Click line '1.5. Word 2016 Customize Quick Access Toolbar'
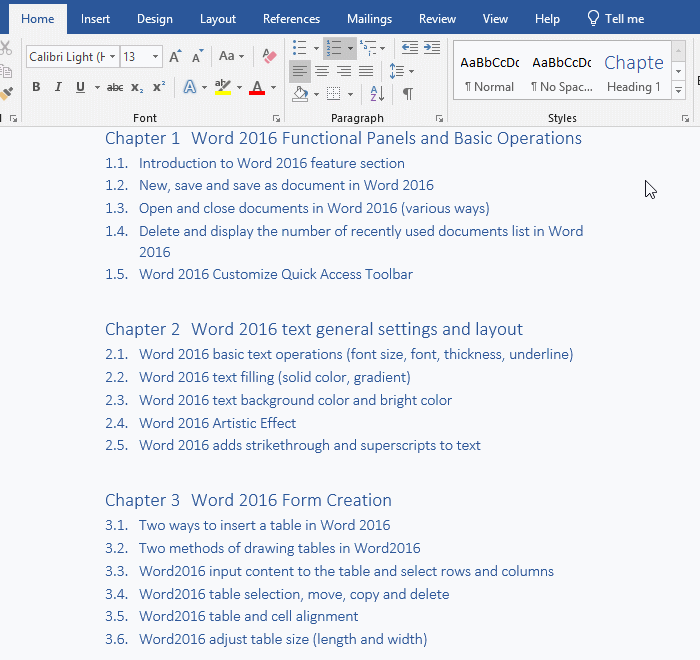Image resolution: width=700 pixels, height=660 pixels. [259, 274]
